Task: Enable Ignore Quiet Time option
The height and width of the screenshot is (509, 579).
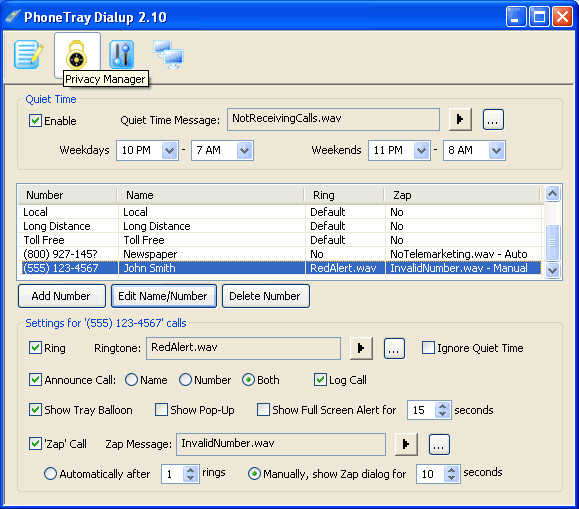Action: pyautogui.click(x=428, y=348)
